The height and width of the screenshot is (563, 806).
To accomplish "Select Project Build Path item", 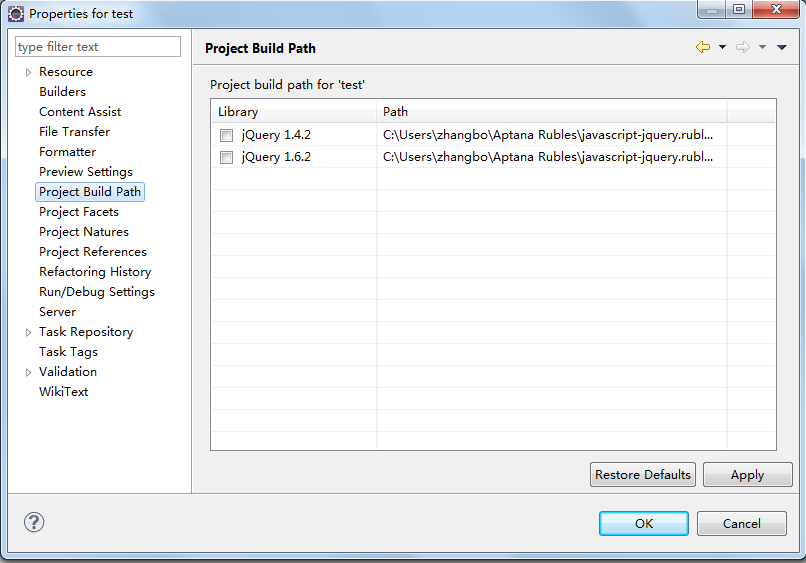I will [x=90, y=192].
